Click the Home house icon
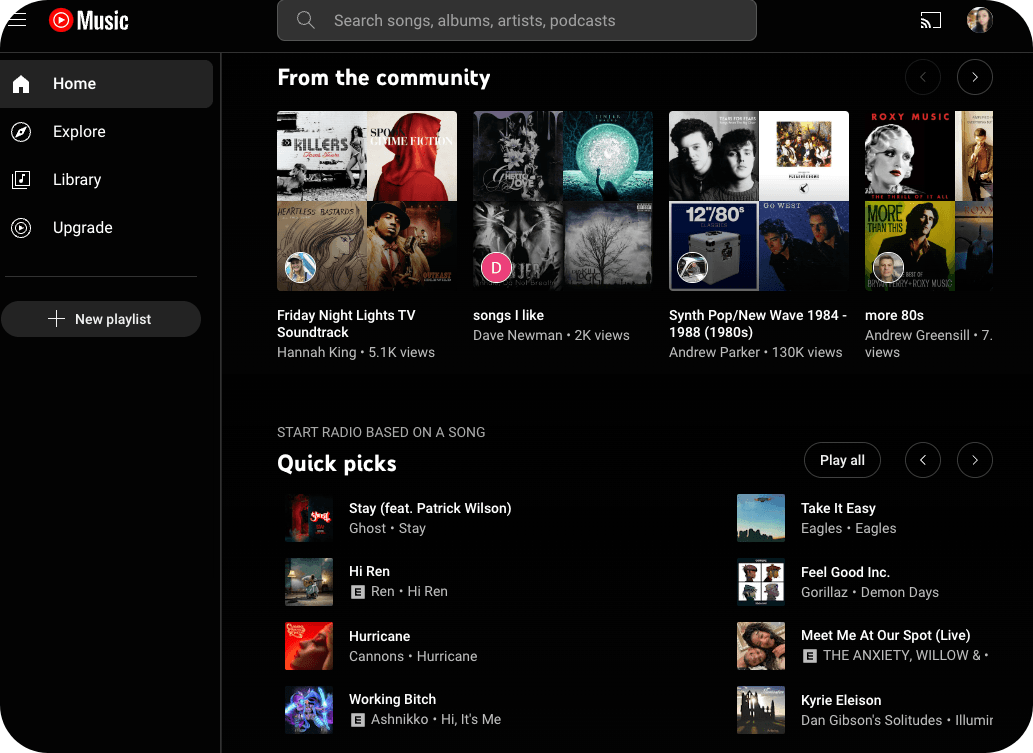1033x753 pixels. pos(21,84)
